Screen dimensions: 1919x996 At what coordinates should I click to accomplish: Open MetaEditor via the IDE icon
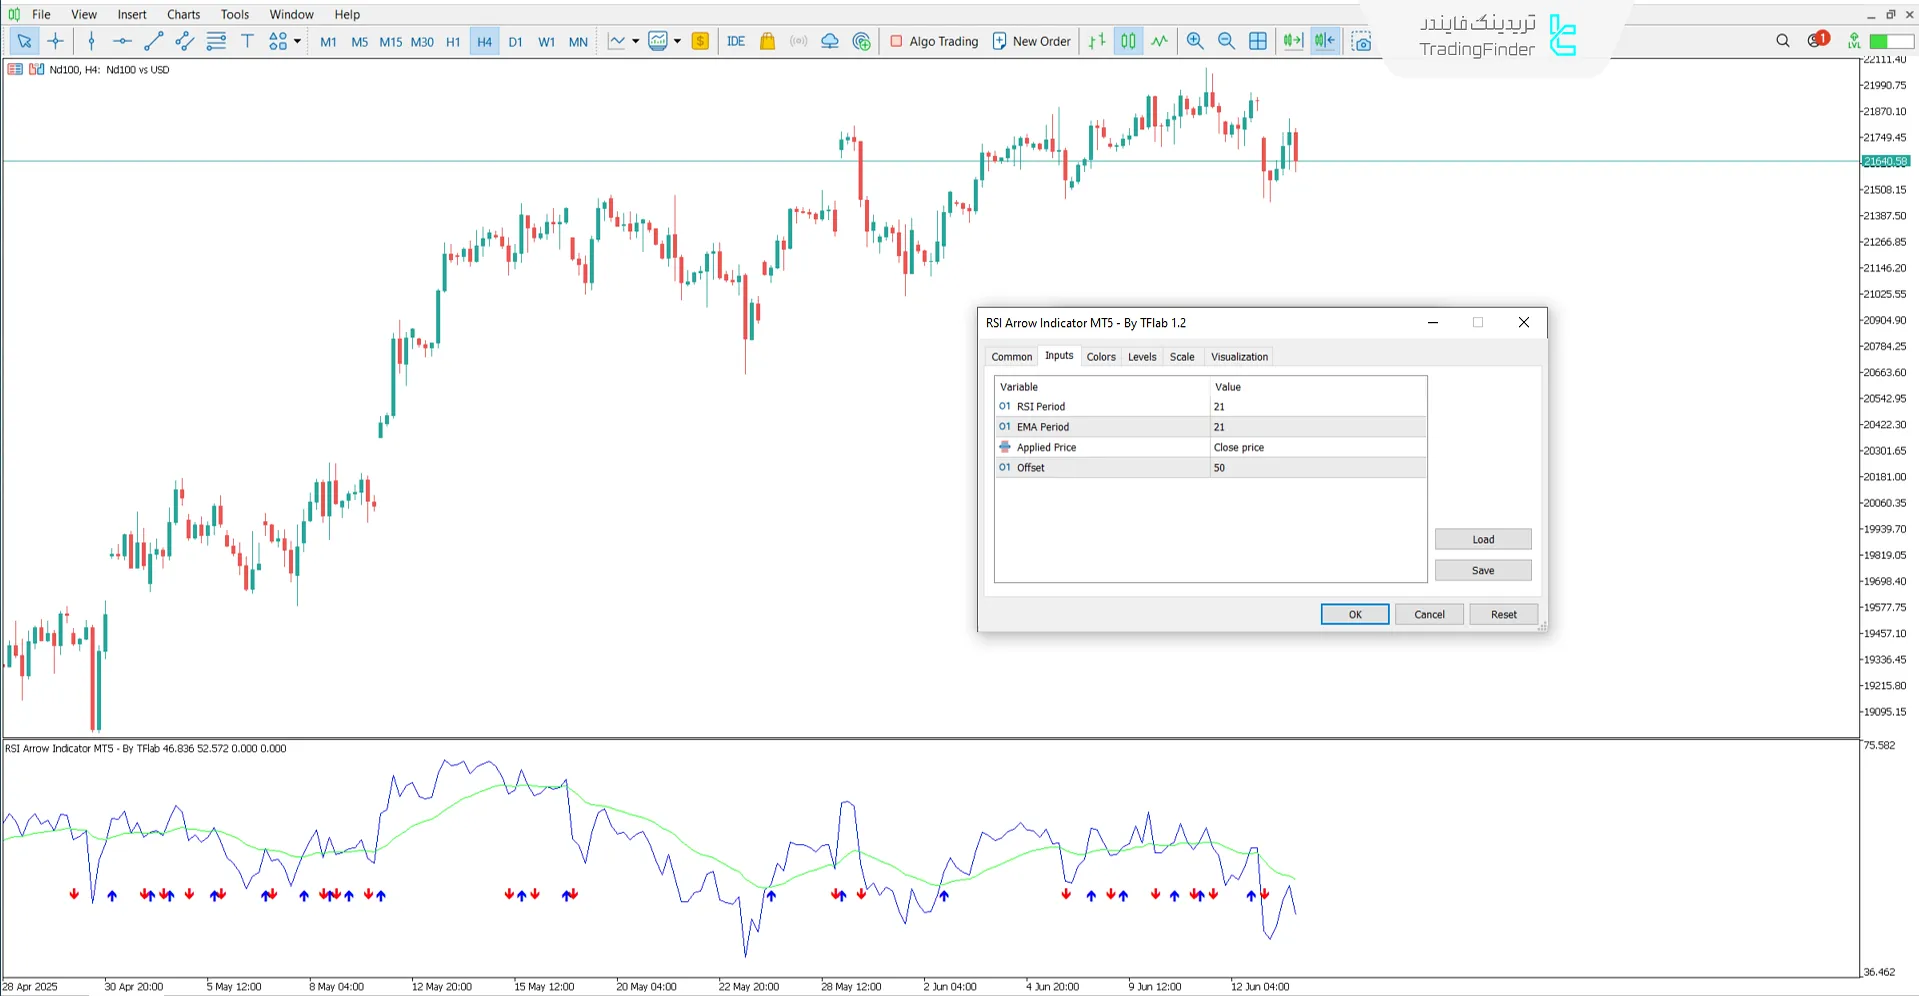point(736,41)
